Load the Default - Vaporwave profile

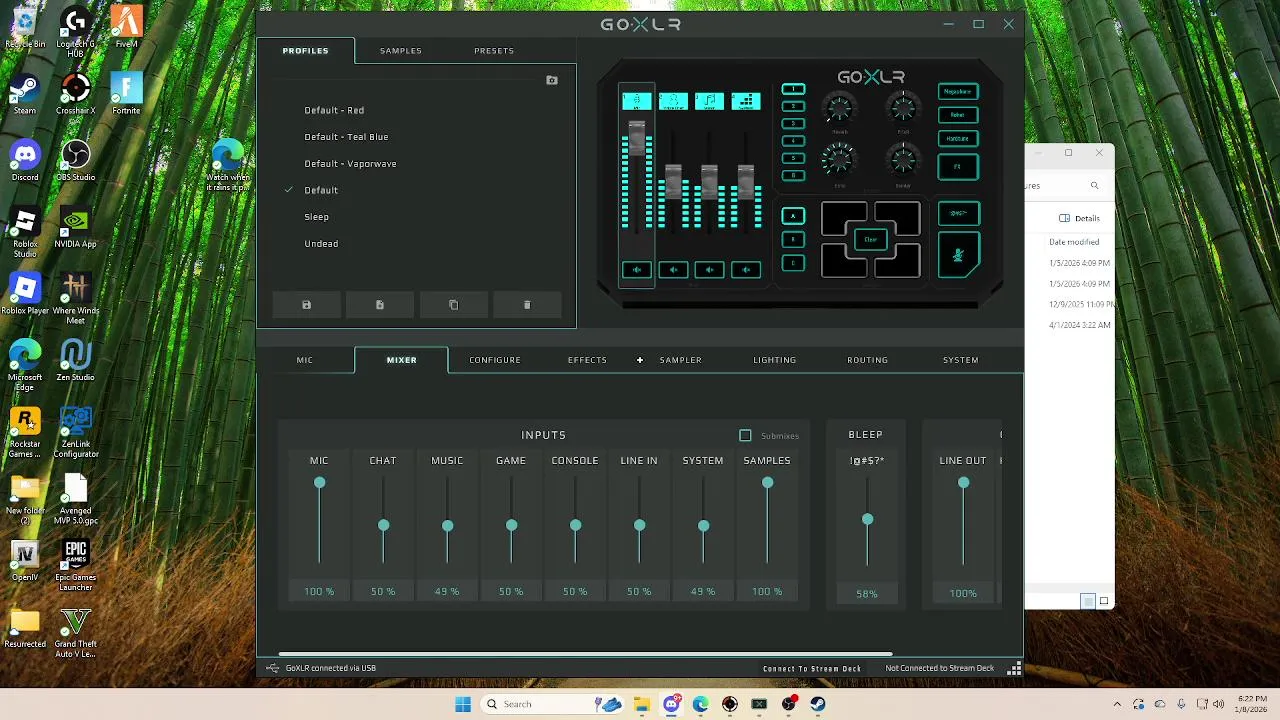350,164
